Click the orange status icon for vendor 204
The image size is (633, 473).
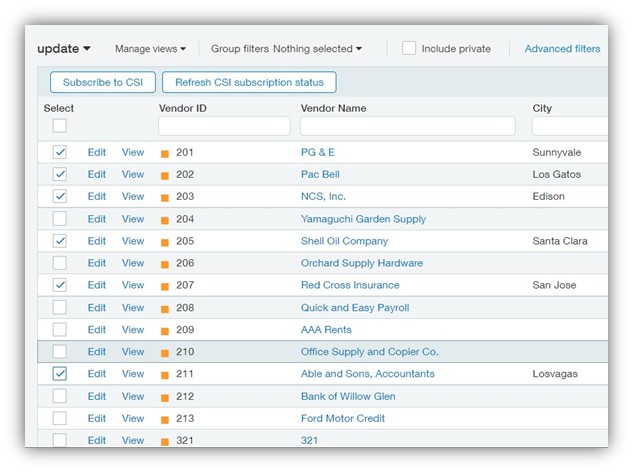coord(165,220)
